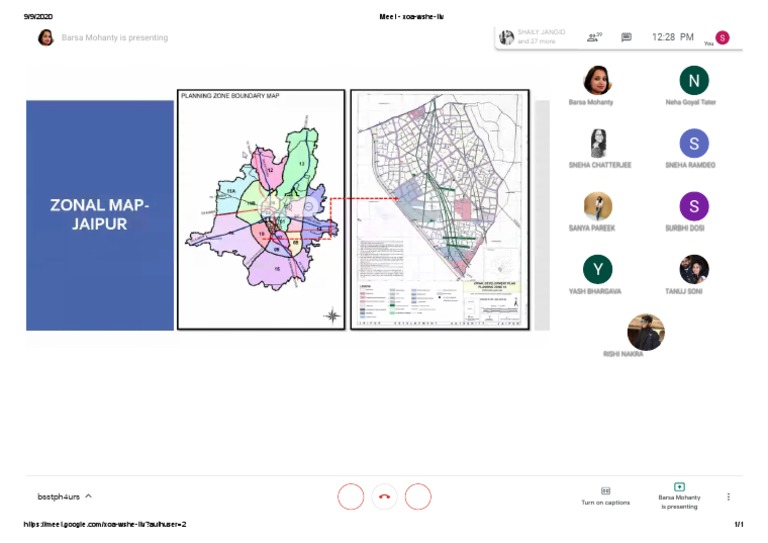Click the red hang-up call button

[x=384, y=496]
